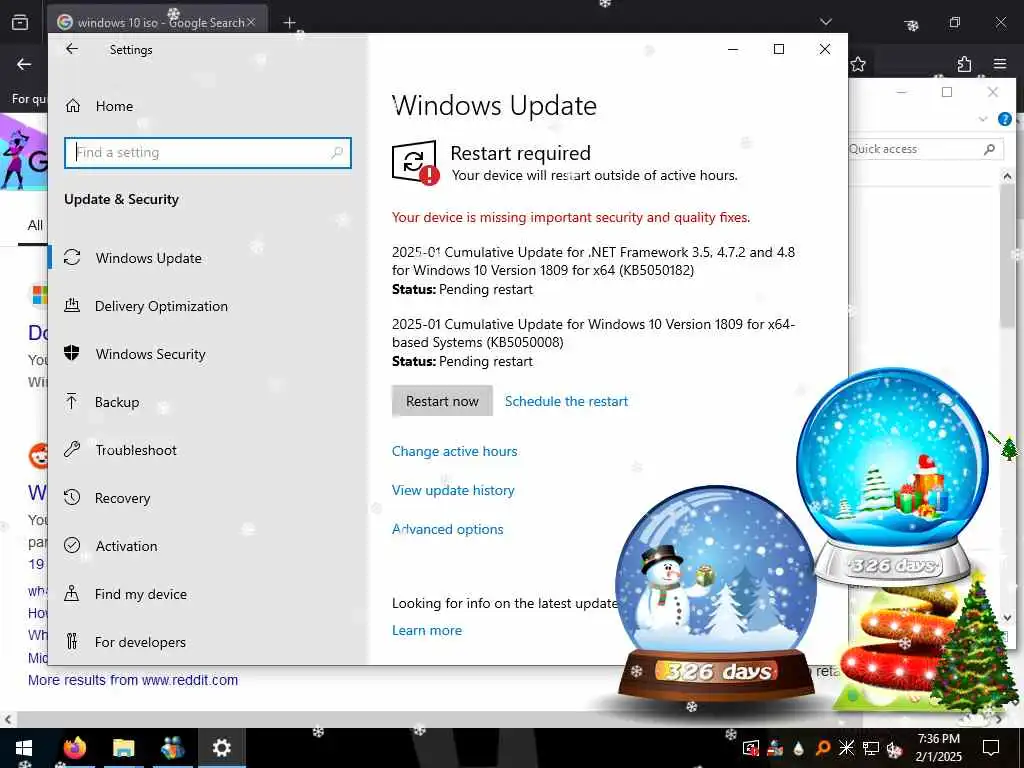Click the Delivery Optimization icon
1024x768 pixels.
click(x=72, y=305)
